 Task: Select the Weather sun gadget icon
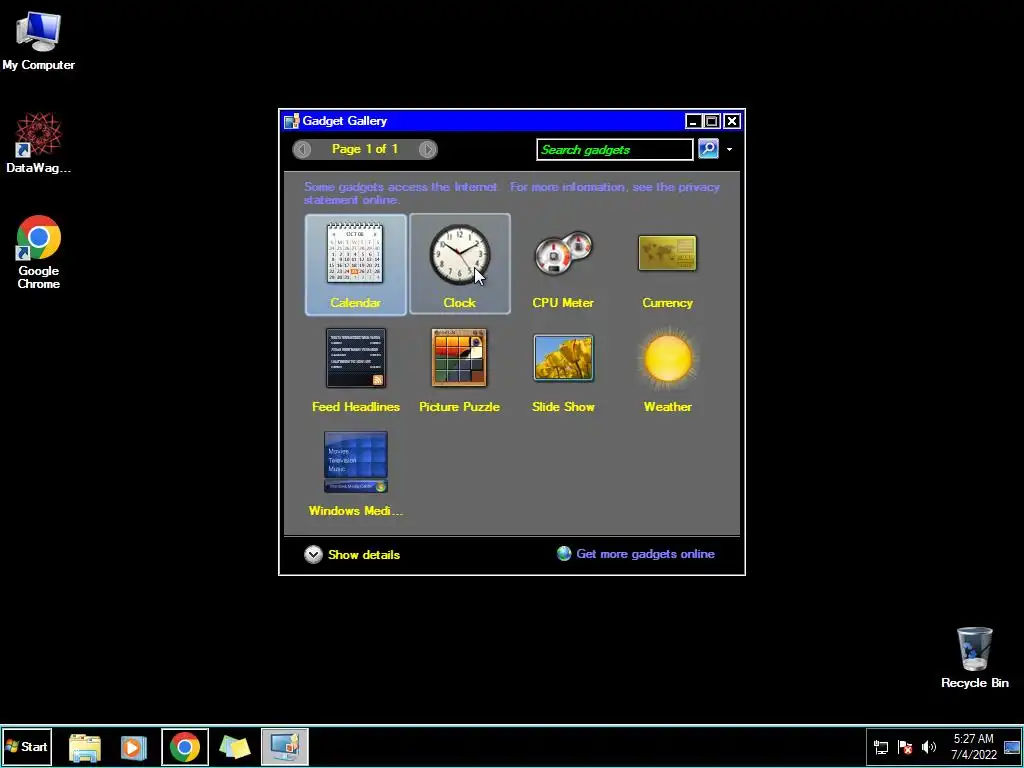(667, 359)
